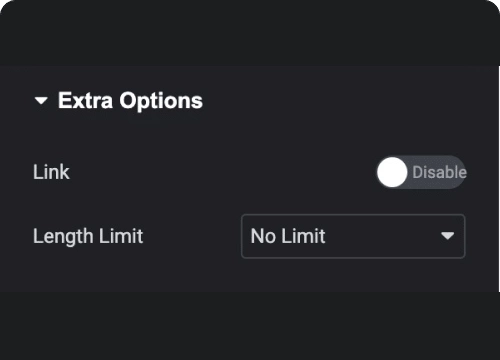The height and width of the screenshot is (360, 500).
Task: Open the Length Limit dropdown
Action: [x=353, y=236]
